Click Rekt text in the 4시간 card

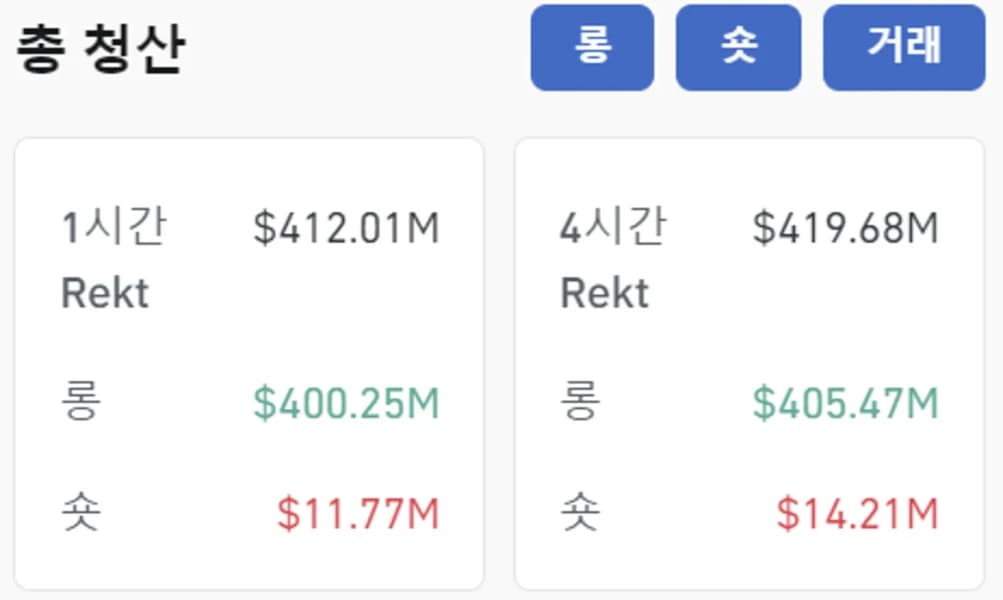[604, 293]
